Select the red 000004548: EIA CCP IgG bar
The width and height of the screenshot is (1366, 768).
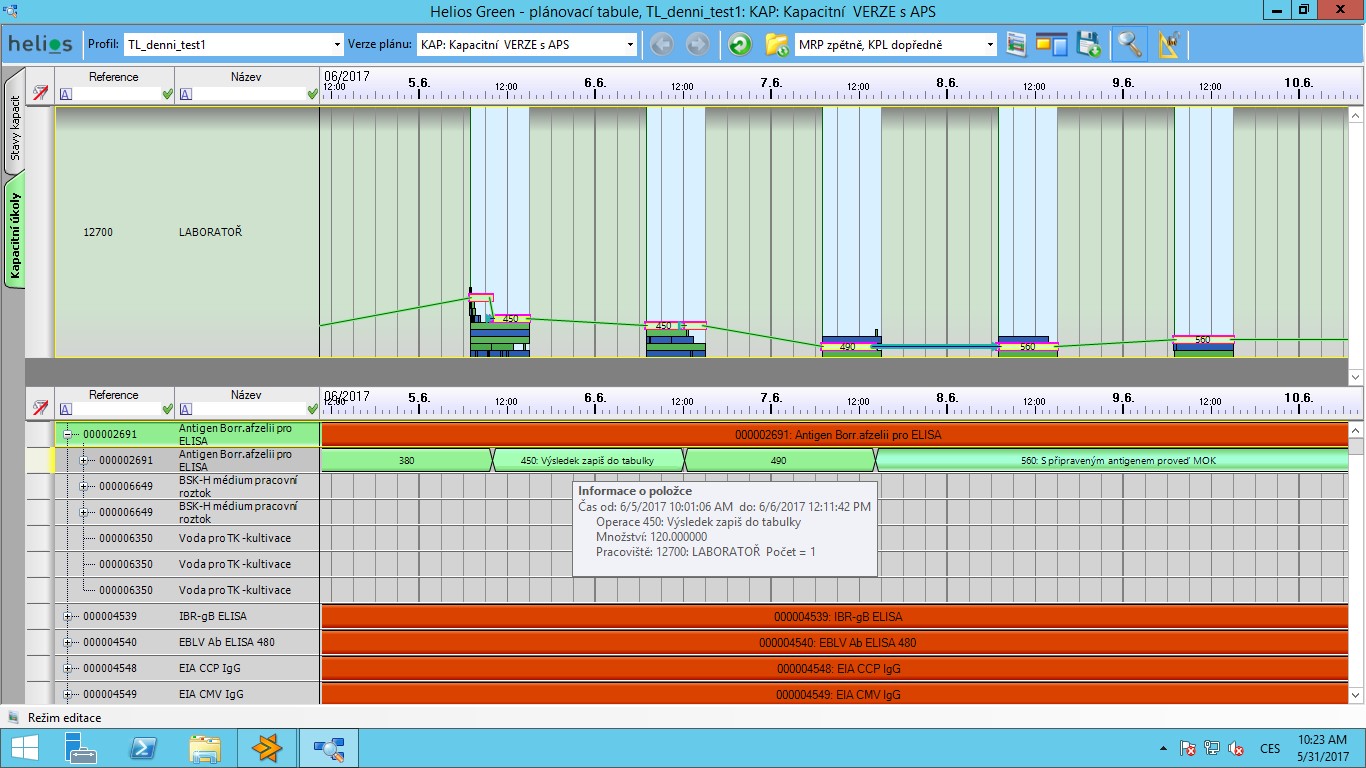click(x=835, y=669)
